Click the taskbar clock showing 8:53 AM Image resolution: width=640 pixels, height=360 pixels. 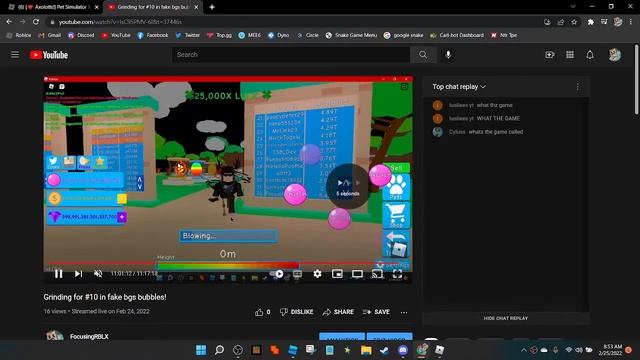(610, 350)
